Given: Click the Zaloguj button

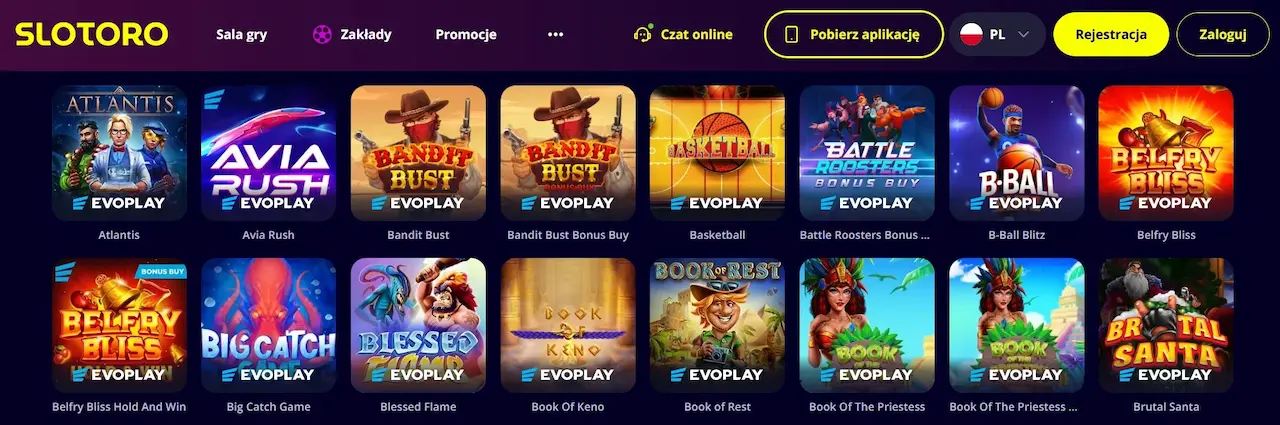Looking at the screenshot, I should (x=1222, y=34).
